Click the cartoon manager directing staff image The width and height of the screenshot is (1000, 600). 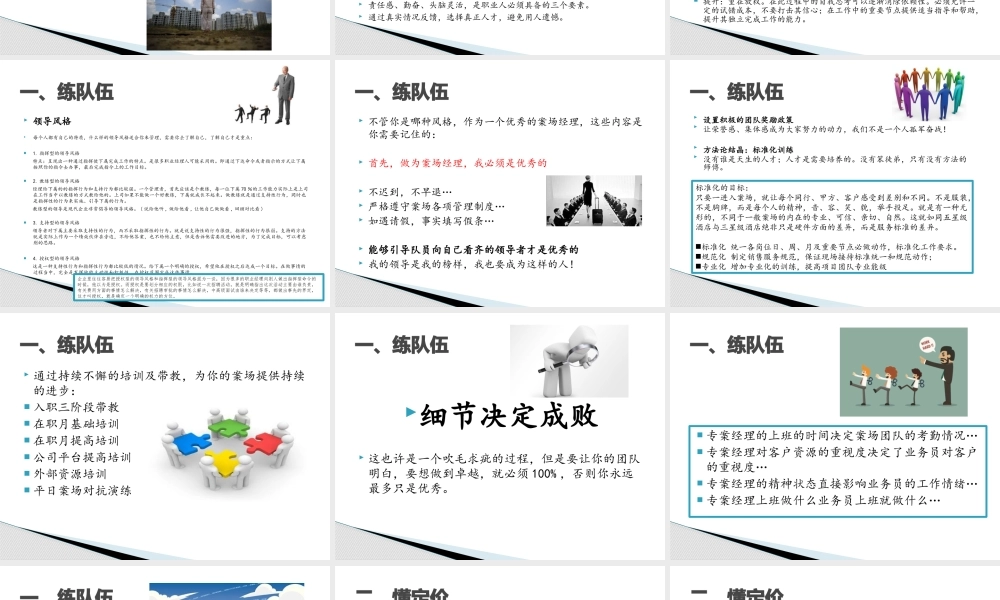903,372
